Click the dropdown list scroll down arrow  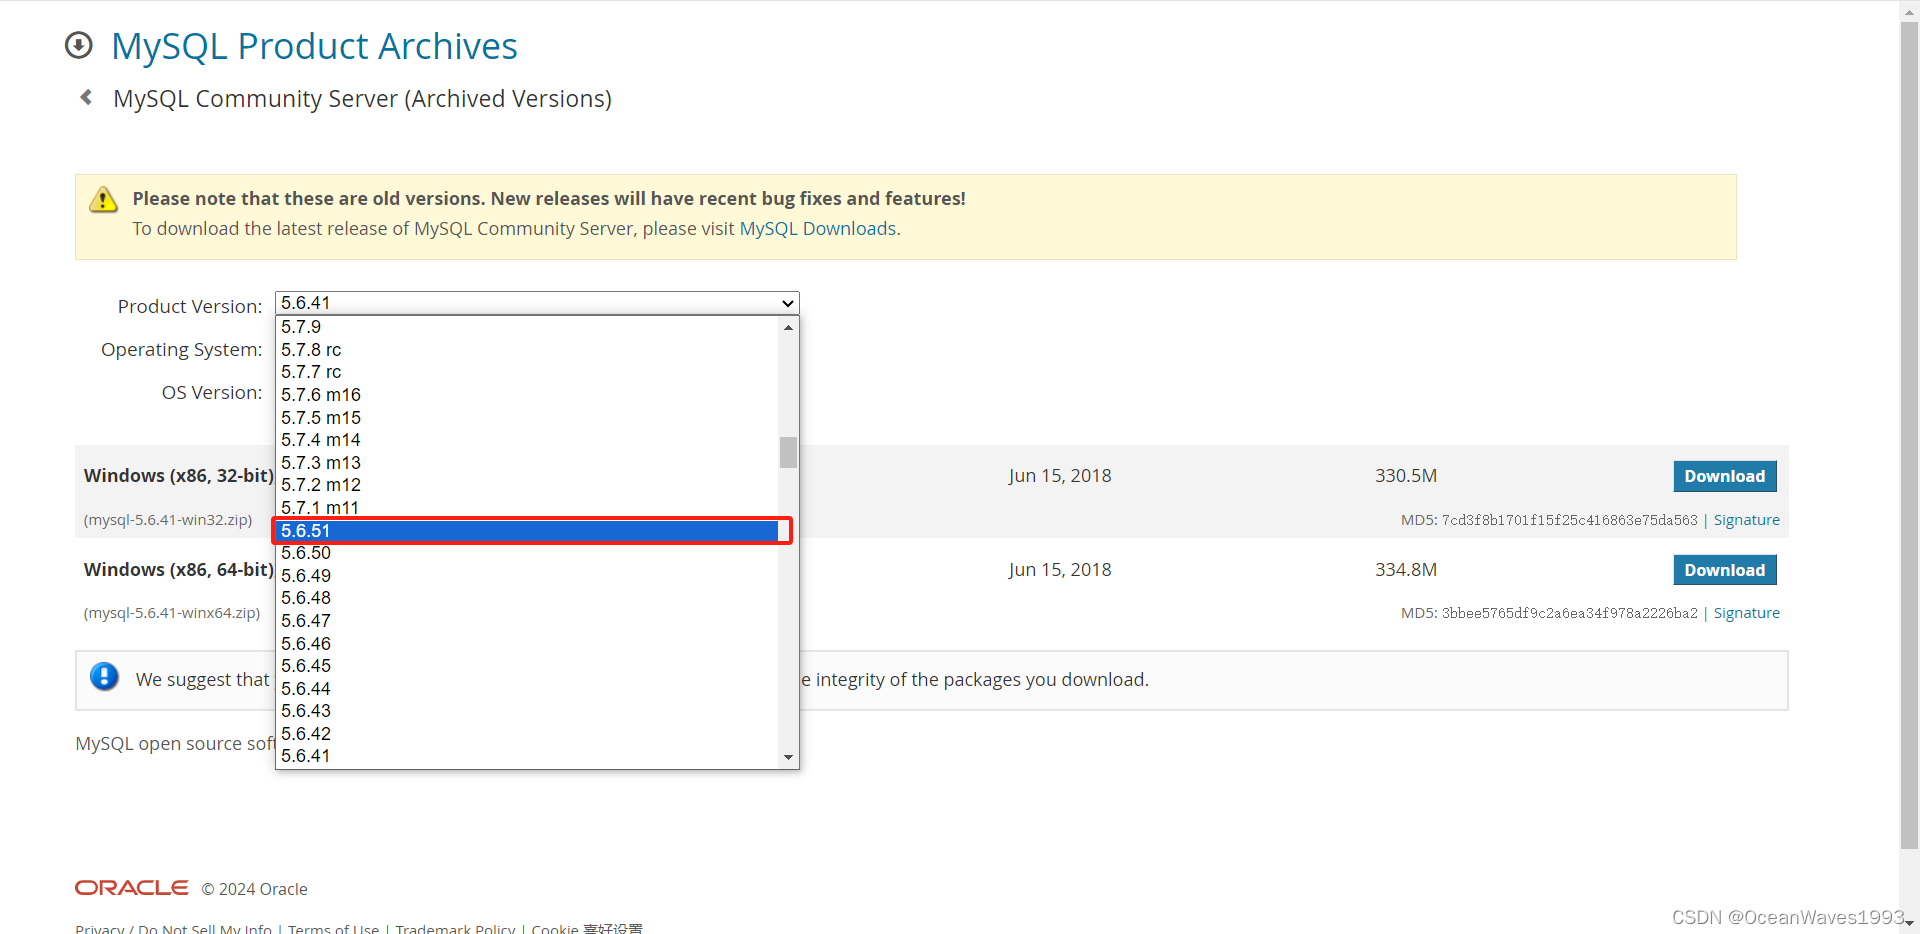point(788,757)
